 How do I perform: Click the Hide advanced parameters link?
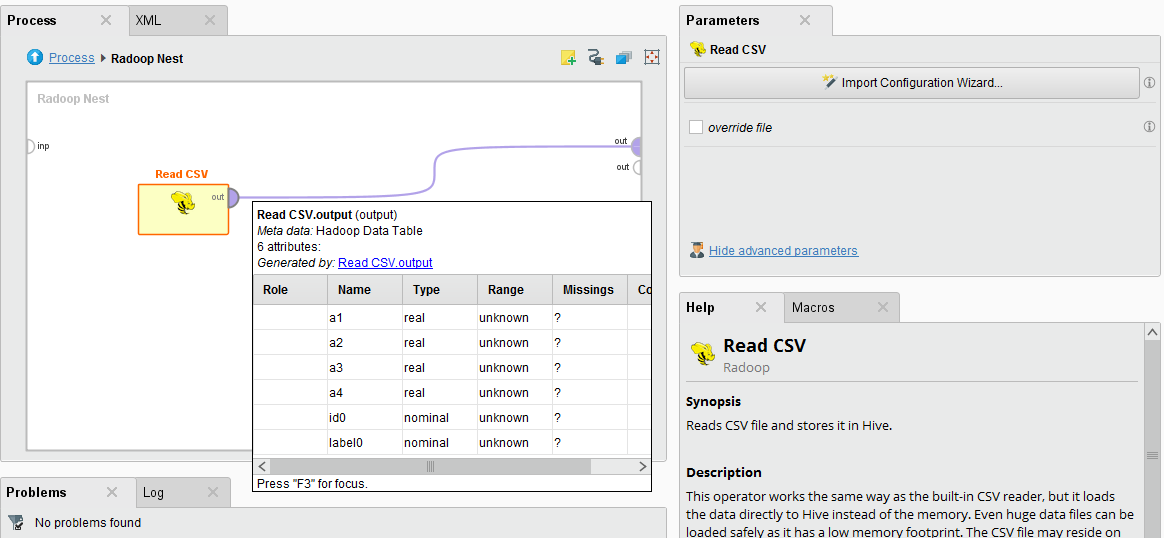pos(783,251)
